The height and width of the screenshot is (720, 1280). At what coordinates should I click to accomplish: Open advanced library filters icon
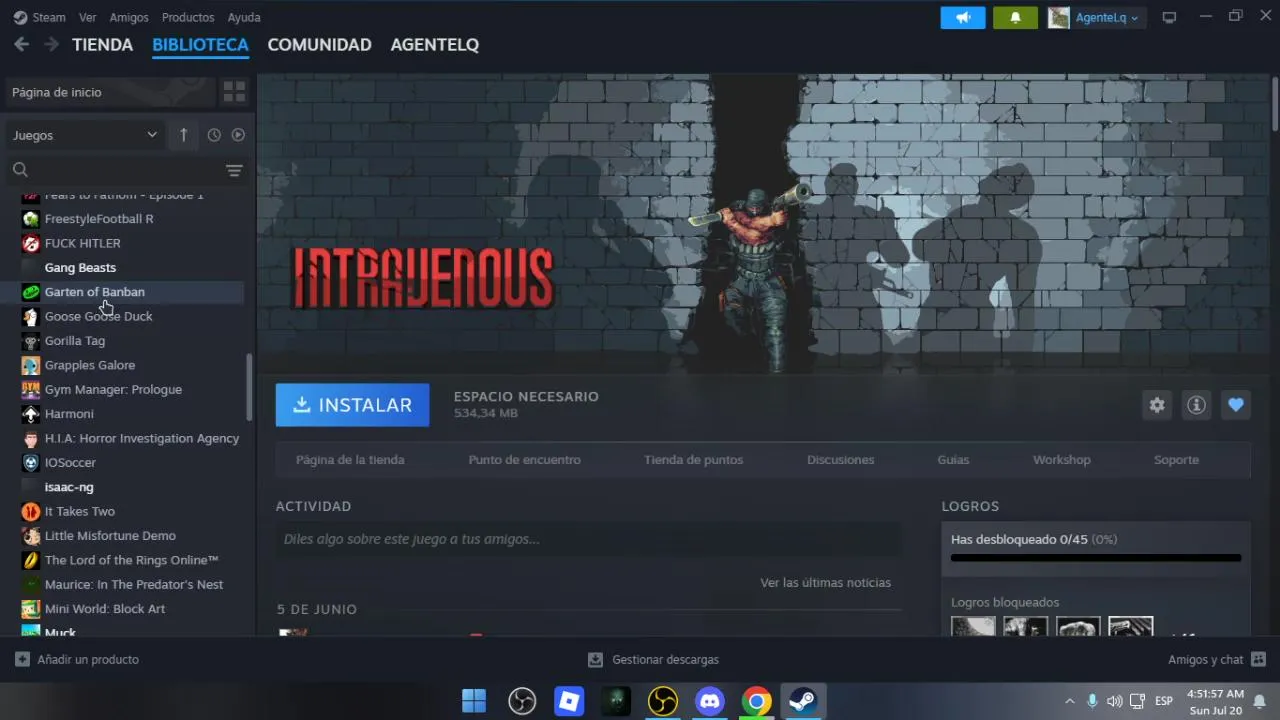pyautogui.click(x=234, y=171)
